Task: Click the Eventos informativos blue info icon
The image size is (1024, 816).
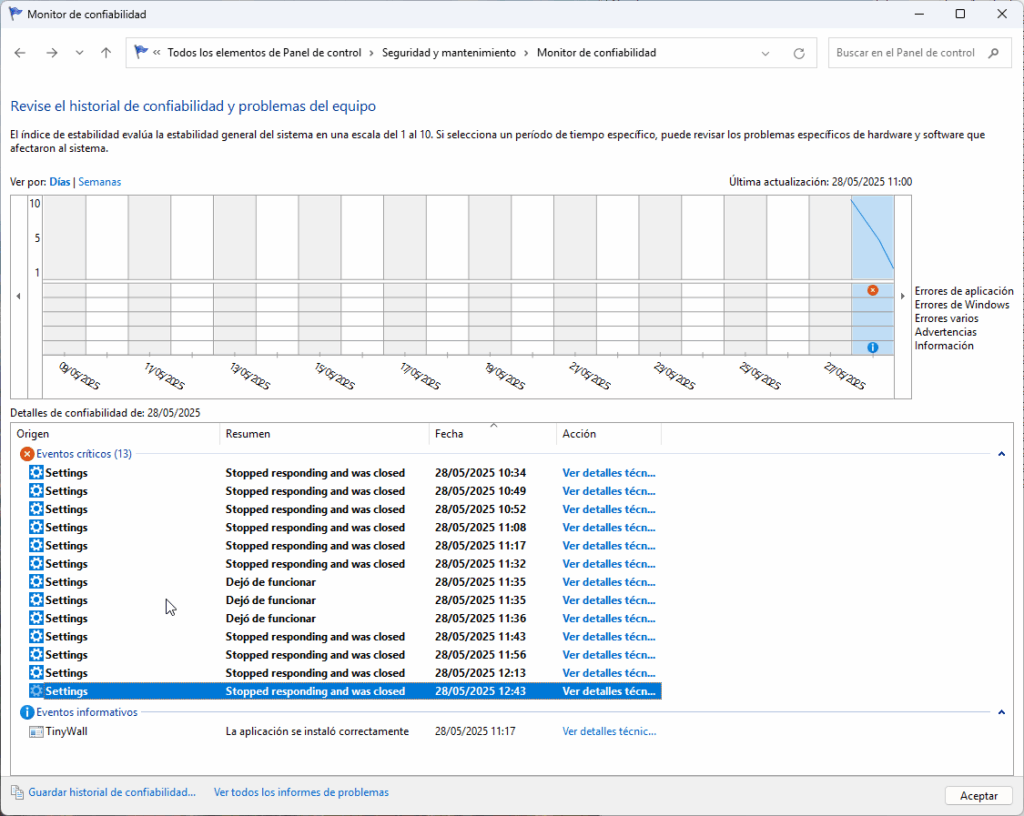Action: [x=27, y=712]
